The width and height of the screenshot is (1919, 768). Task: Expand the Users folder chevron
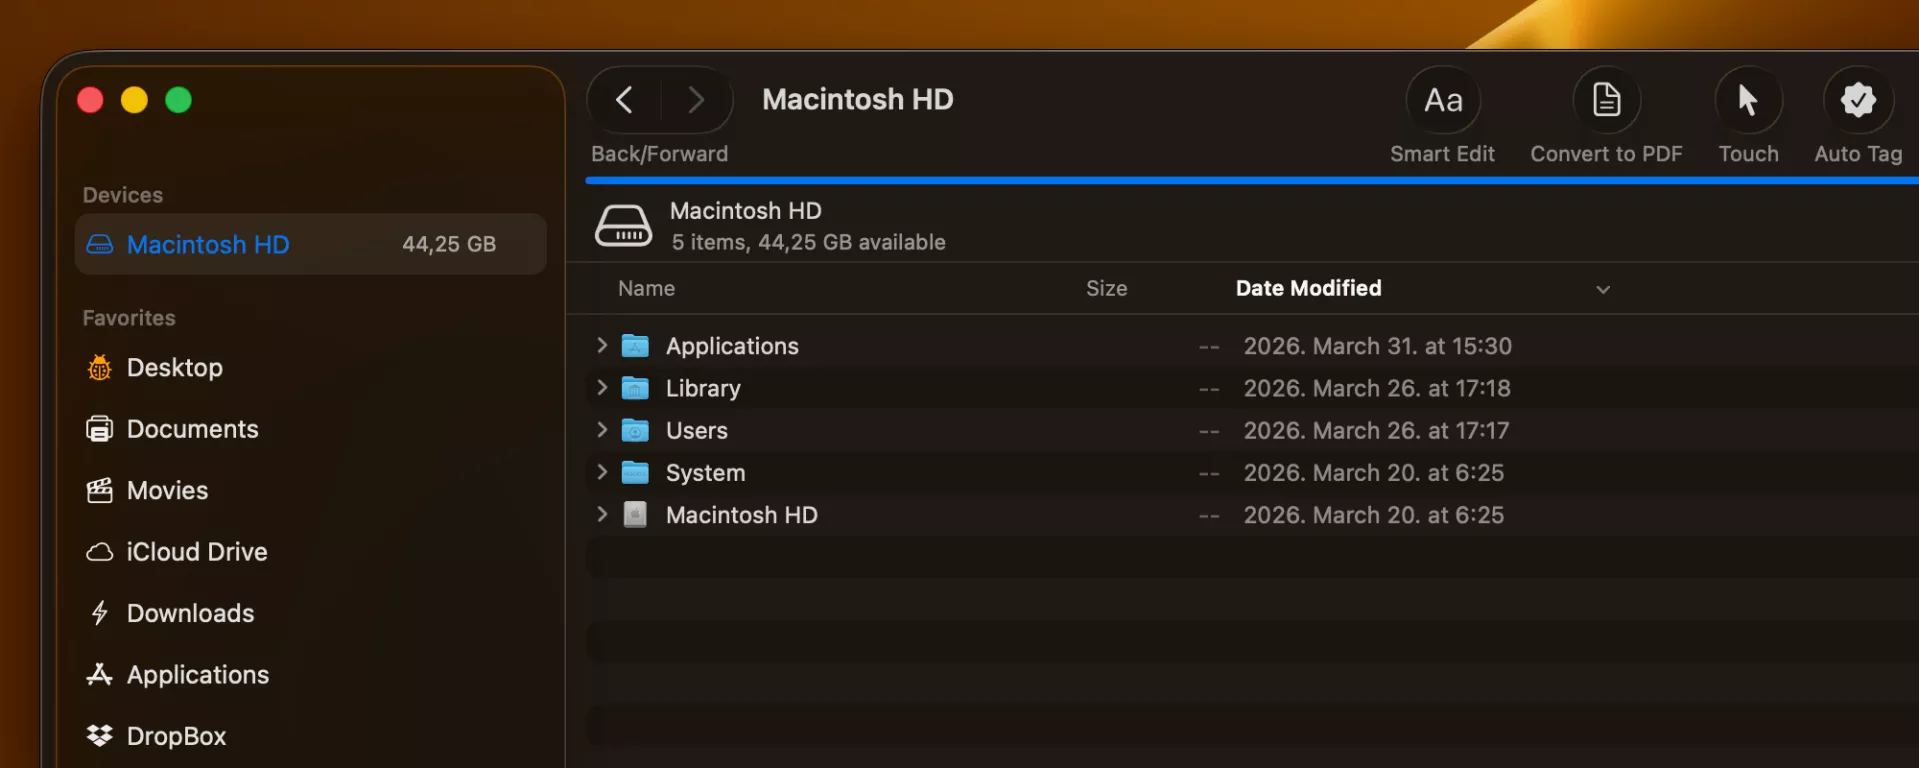(x=602, y=429)
